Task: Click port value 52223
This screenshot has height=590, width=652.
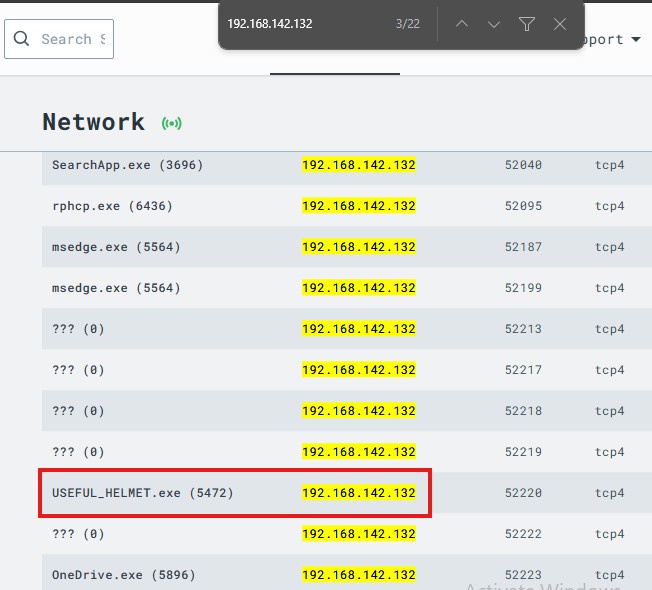Action: (x=523, y=575)
